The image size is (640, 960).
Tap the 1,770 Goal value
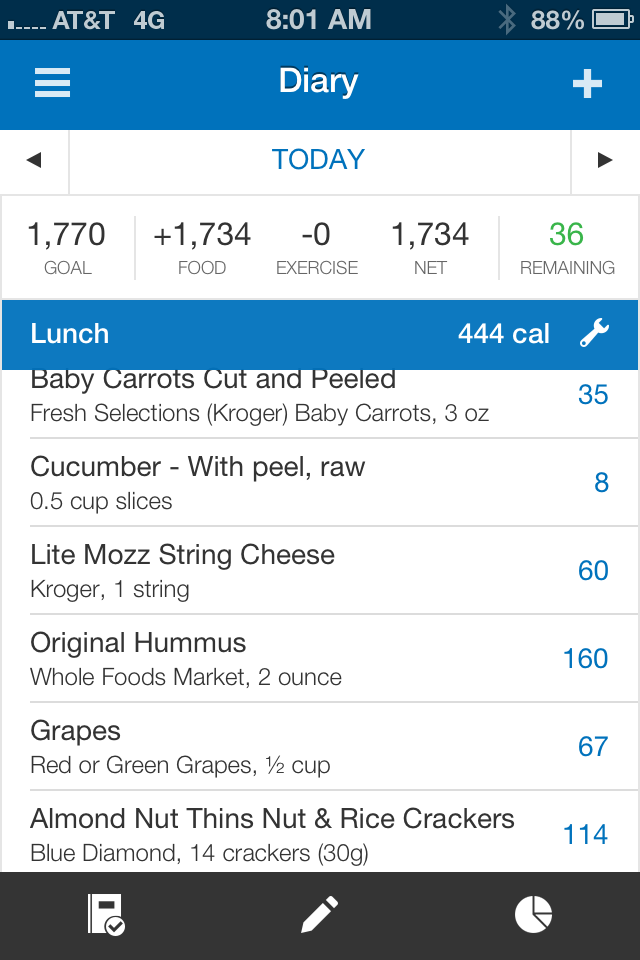(67, 234)
